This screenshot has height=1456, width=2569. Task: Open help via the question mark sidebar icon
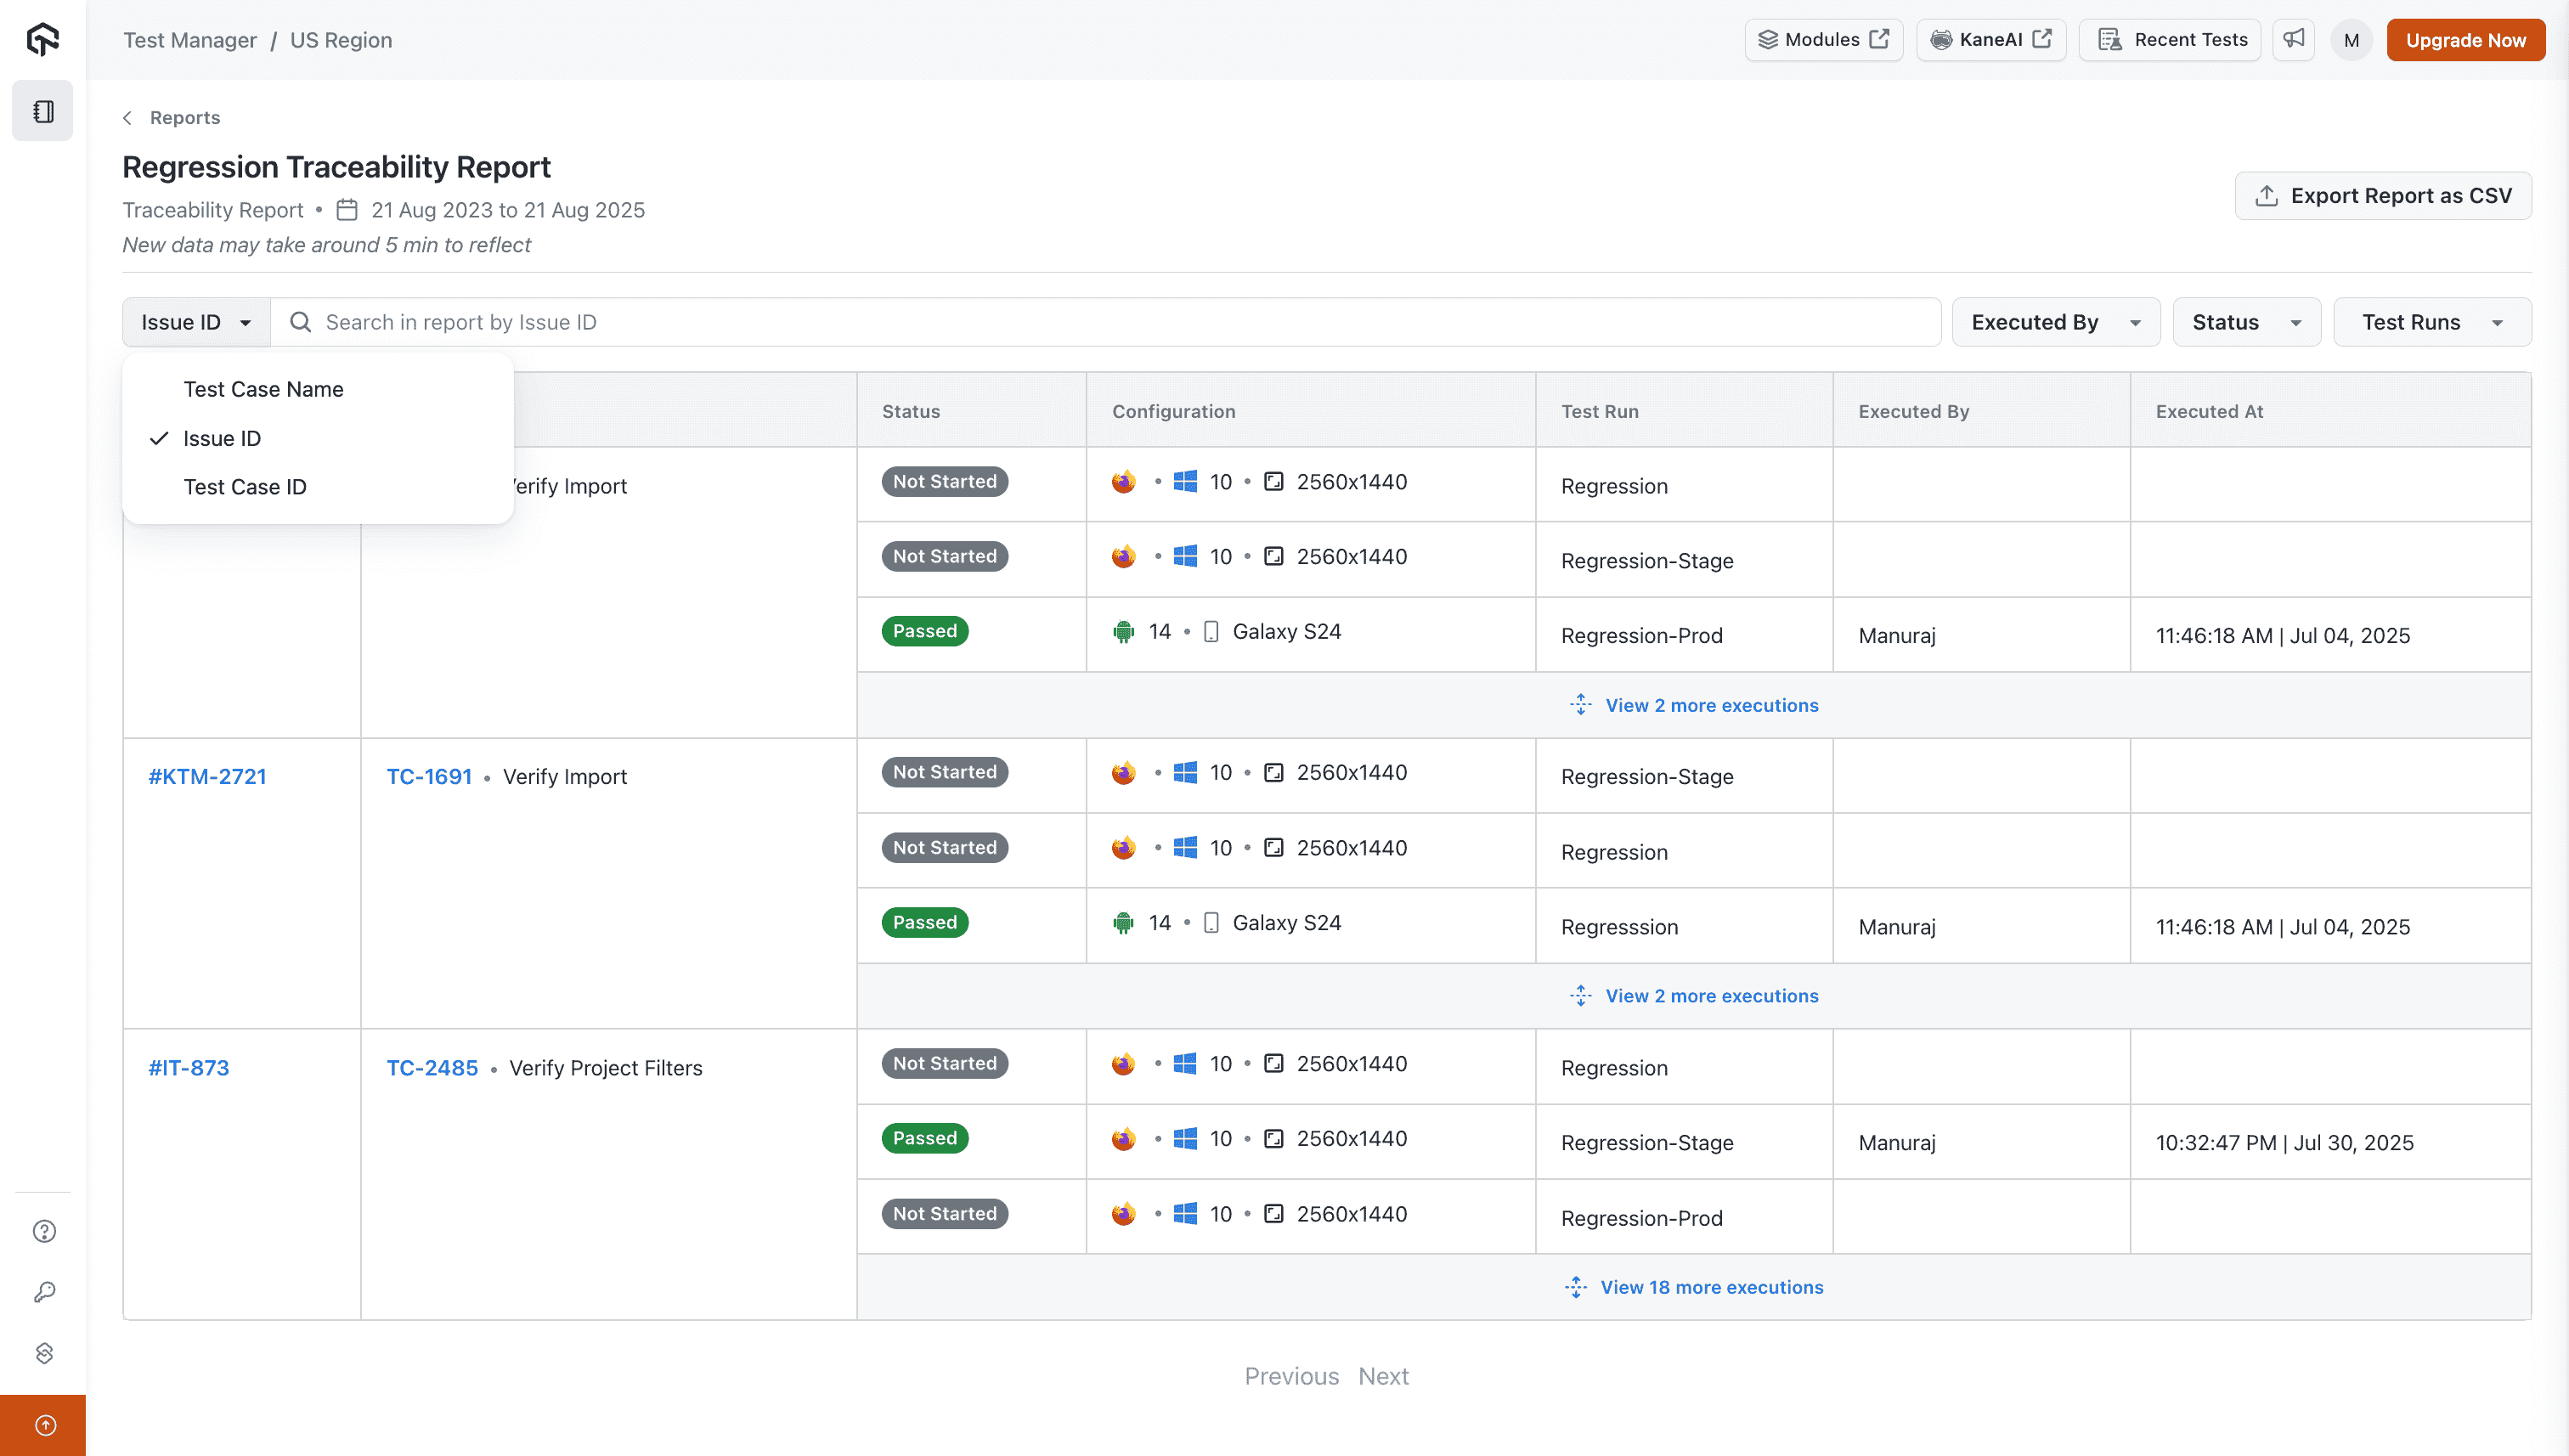[x=43, y=1231]
